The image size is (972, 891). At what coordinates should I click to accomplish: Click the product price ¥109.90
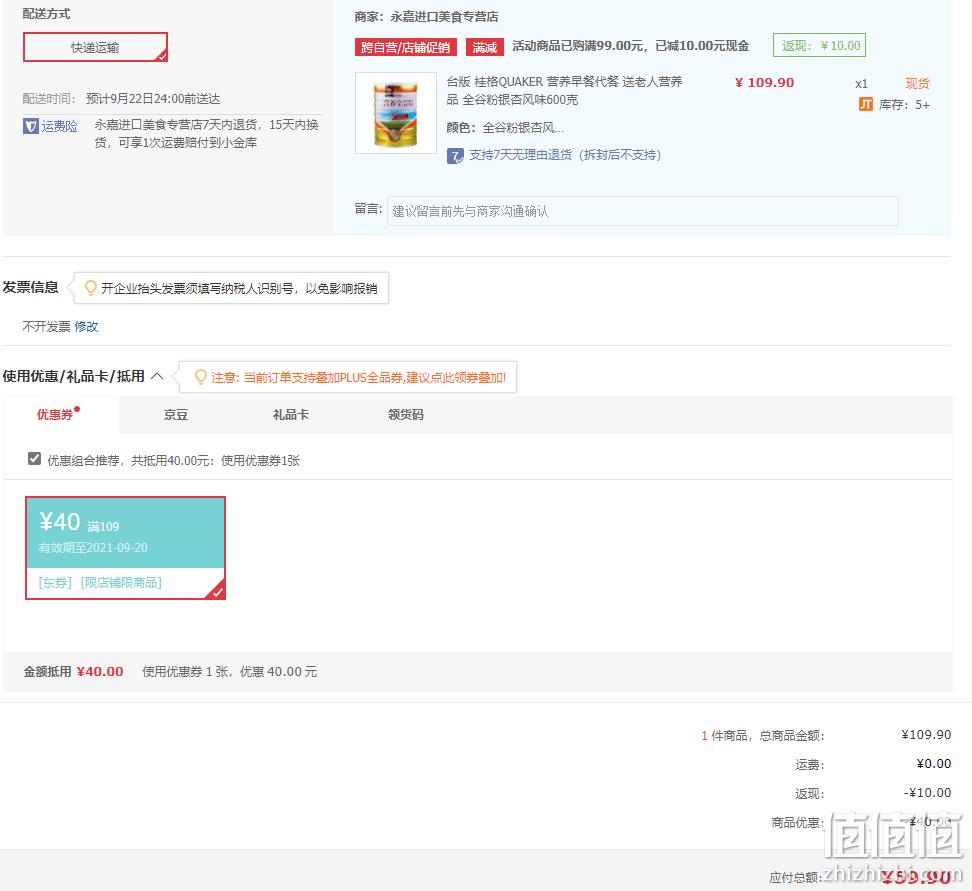[x=764, y=82]
